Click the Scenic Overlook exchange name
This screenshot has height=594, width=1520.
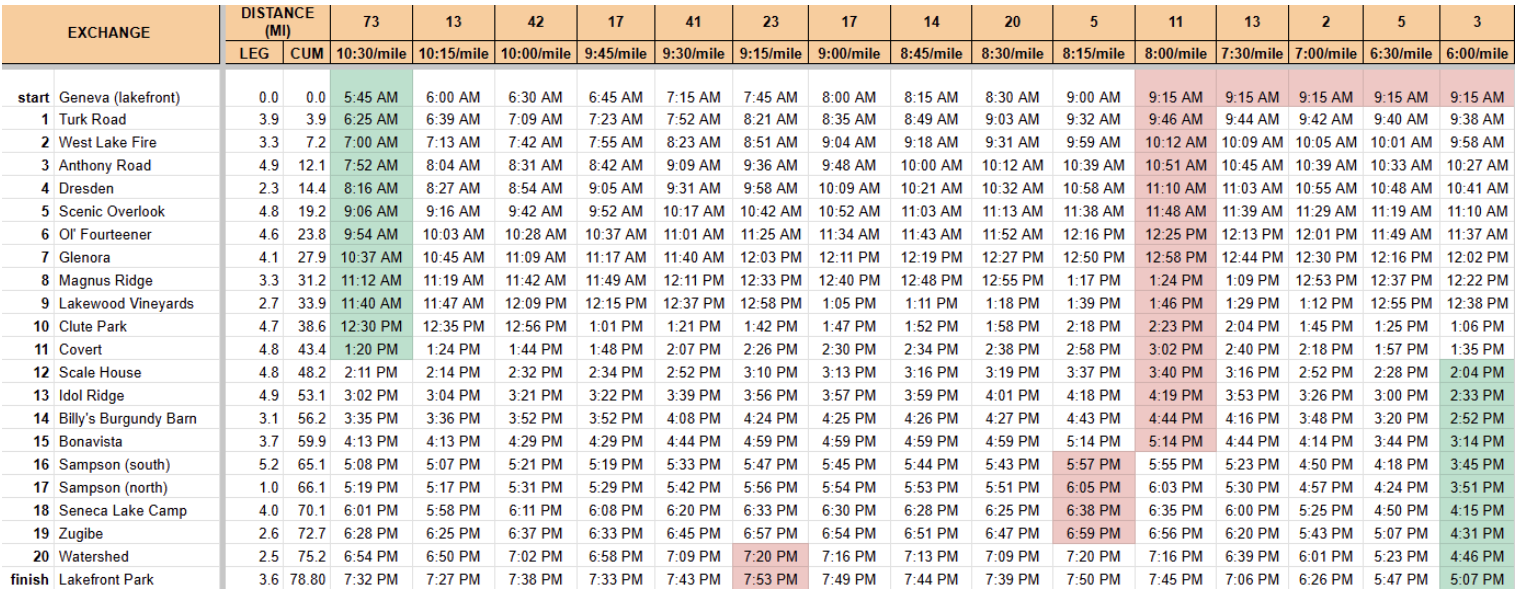click(111, 211)
